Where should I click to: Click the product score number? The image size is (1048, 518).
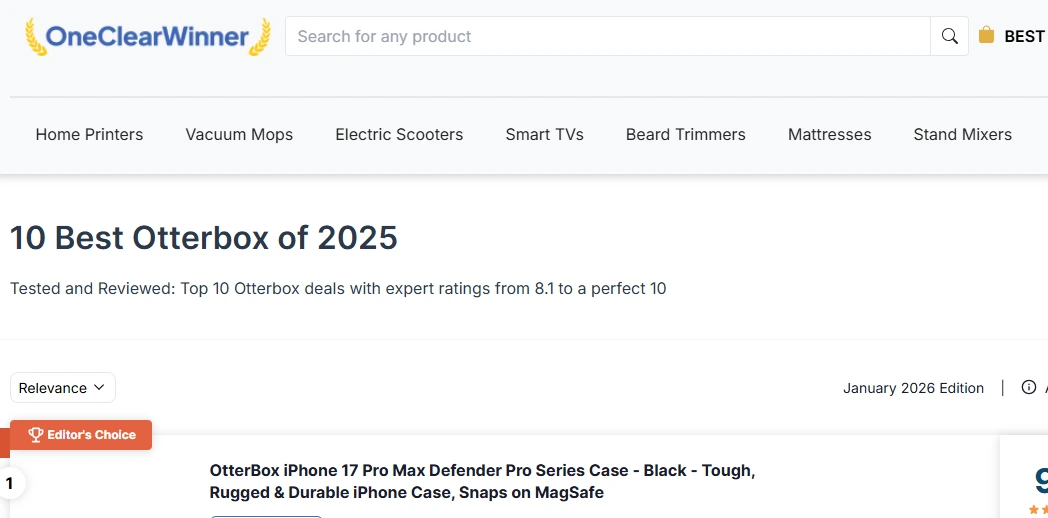[x=1040, y=481]
